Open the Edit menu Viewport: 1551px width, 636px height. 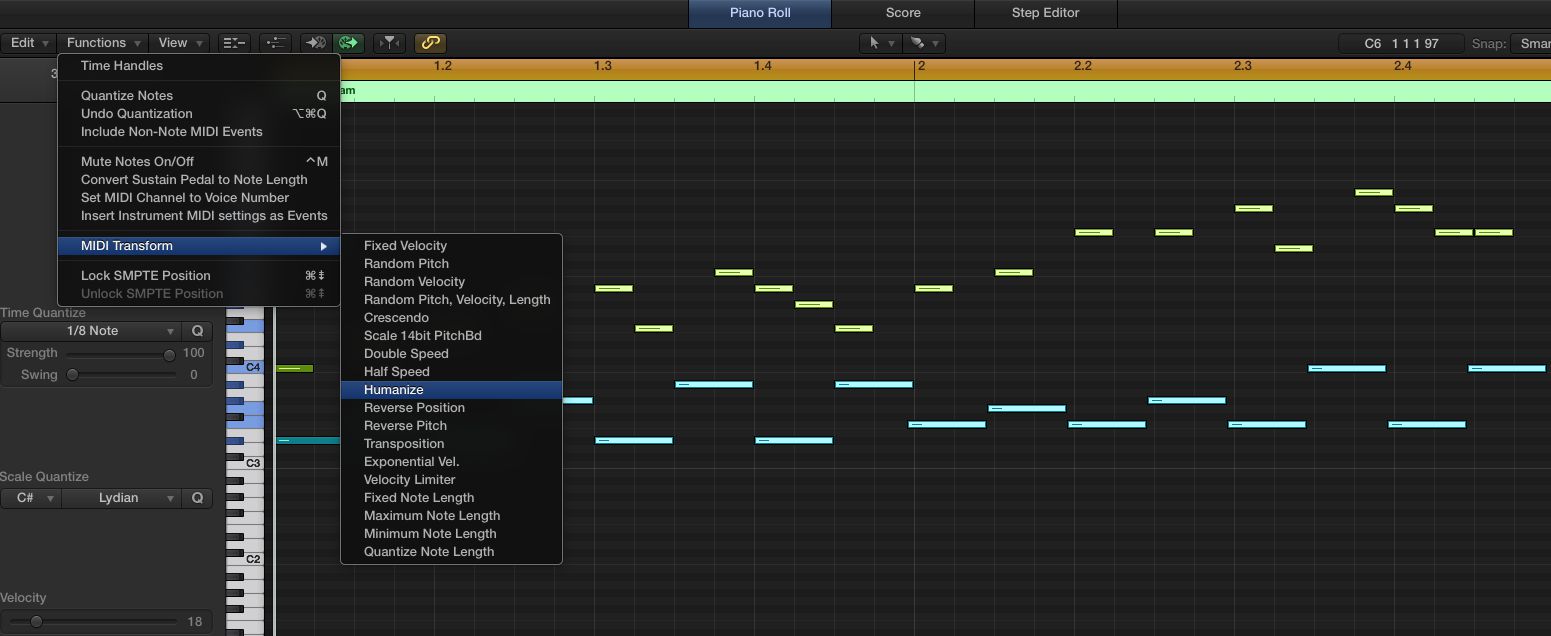point(28,43)
